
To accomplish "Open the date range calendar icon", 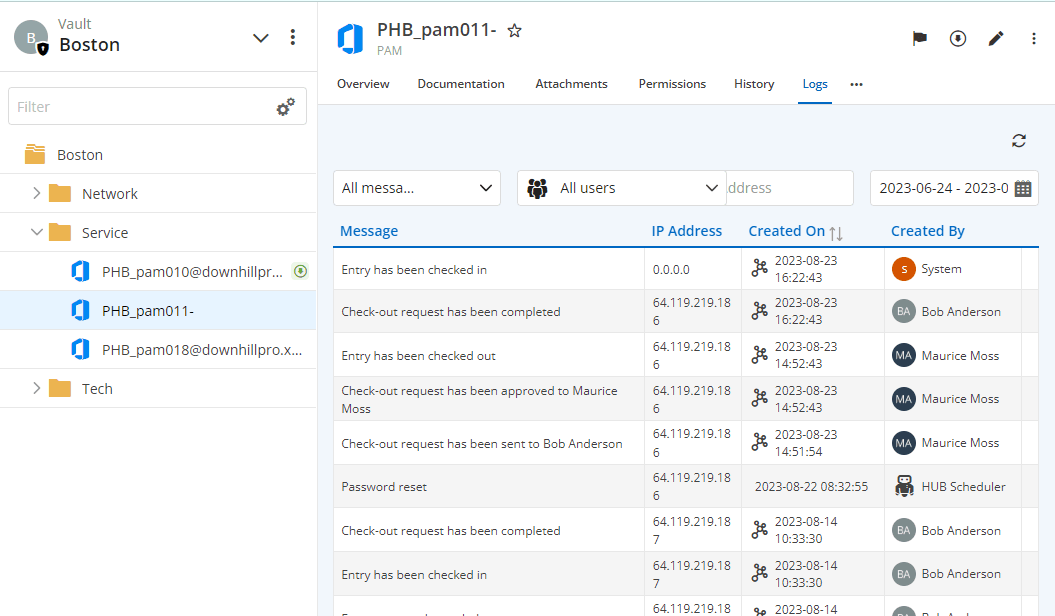I will pos(1023,188).
